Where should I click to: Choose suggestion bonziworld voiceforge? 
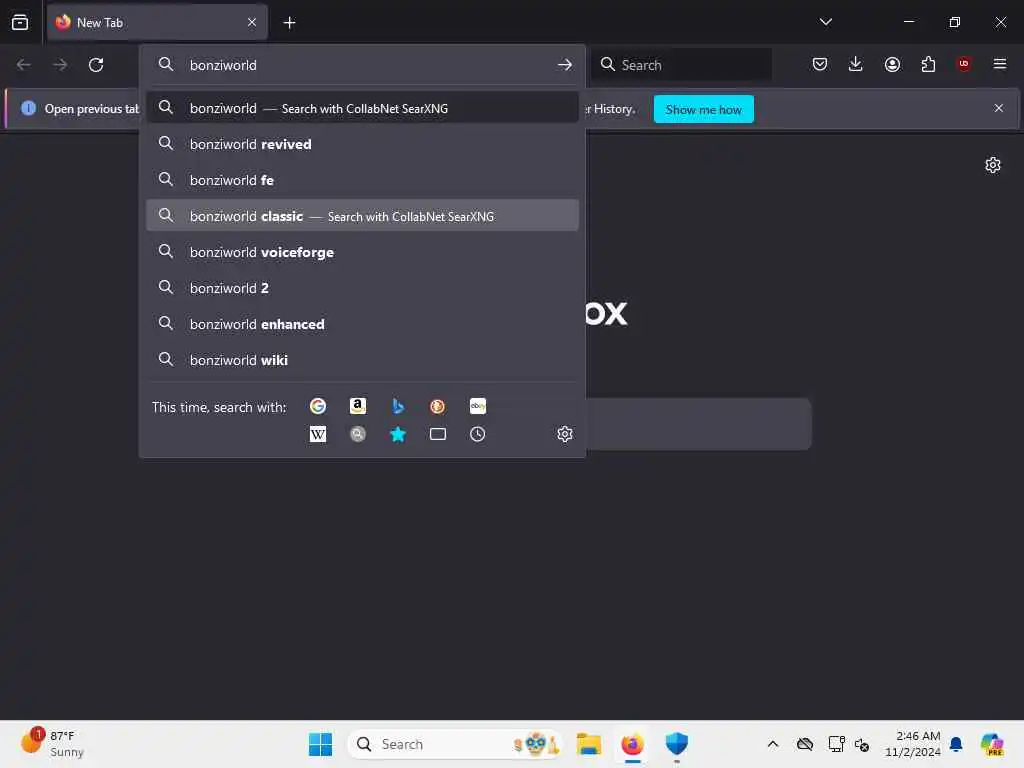coord(362,252)
